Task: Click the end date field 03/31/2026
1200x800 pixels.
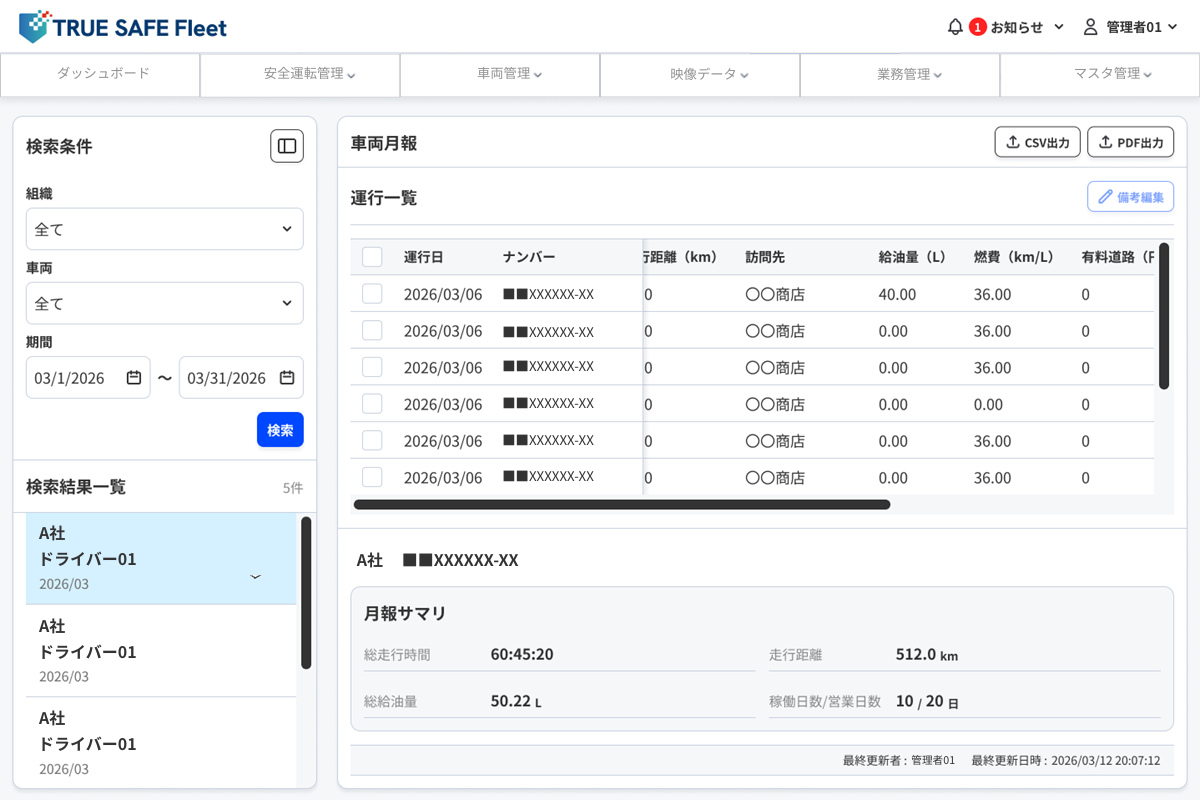Action: (241, 378)
